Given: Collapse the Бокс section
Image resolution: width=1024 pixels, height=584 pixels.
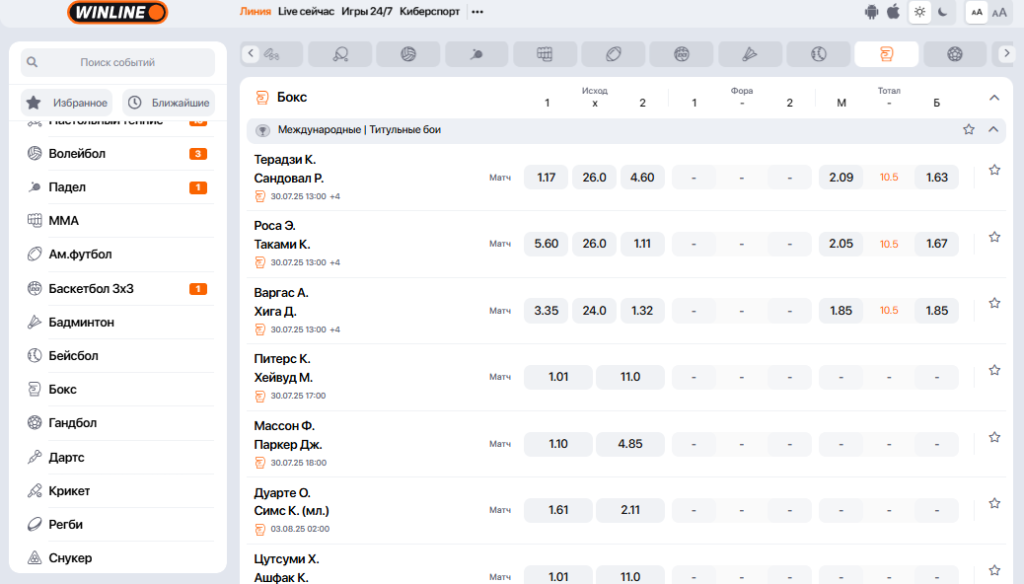Looking at the screenshot, I should coord(994,98).
